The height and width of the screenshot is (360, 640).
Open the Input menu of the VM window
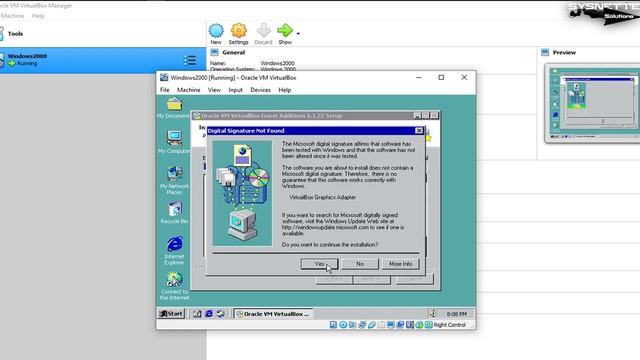click(235, 90)
